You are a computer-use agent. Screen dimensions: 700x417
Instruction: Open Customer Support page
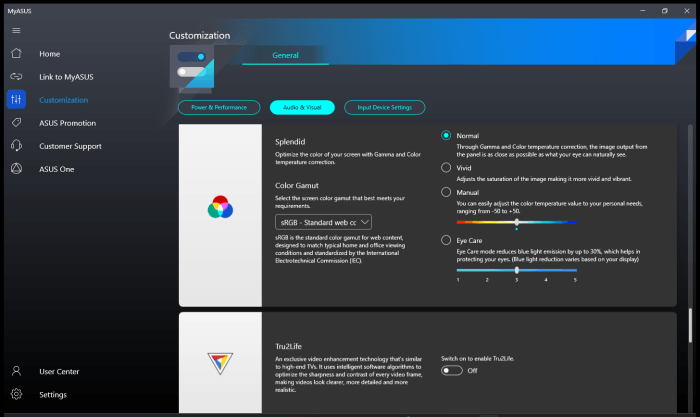pos(70,146)
